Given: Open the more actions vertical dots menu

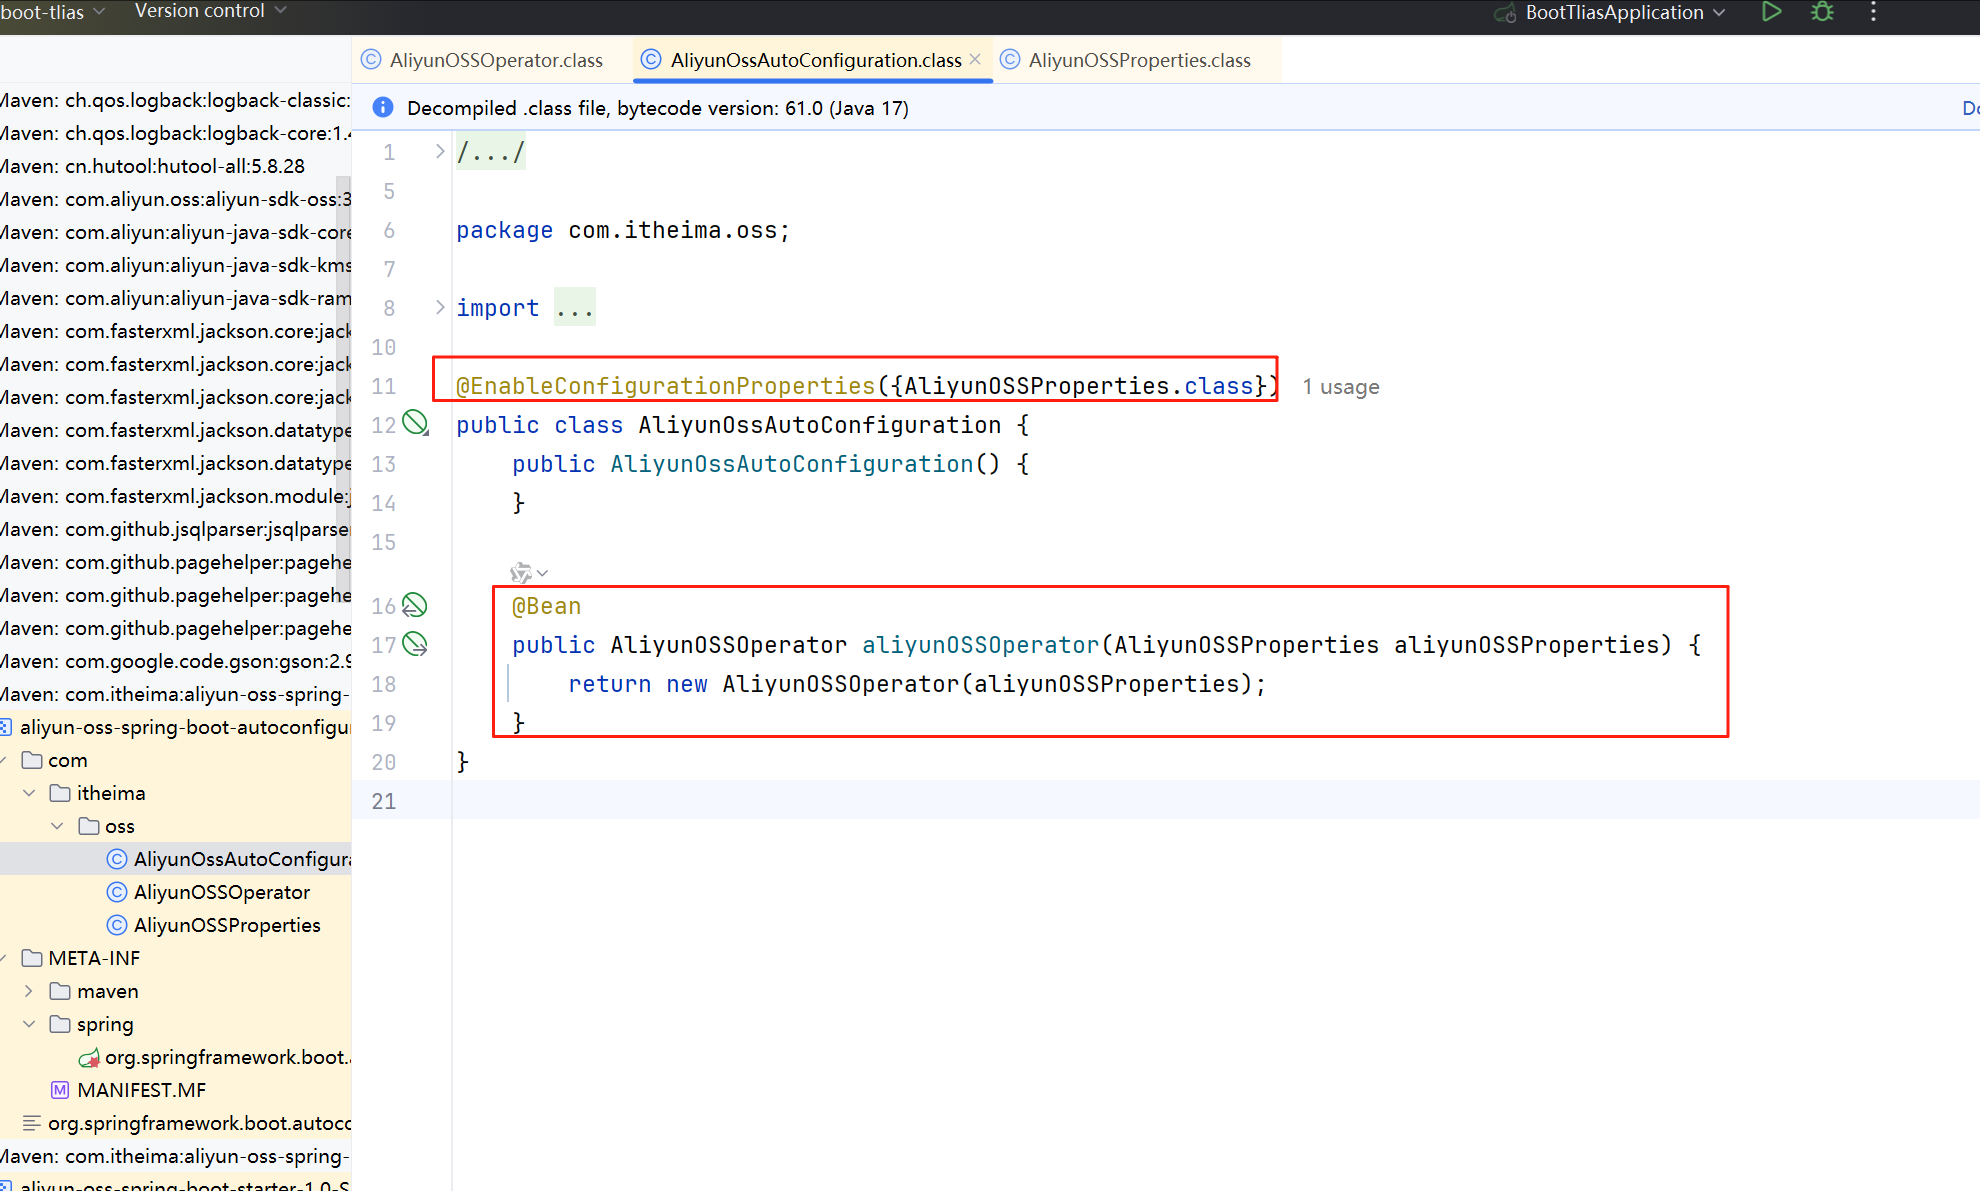Looking at the screenshot, I should [1873, 12].
